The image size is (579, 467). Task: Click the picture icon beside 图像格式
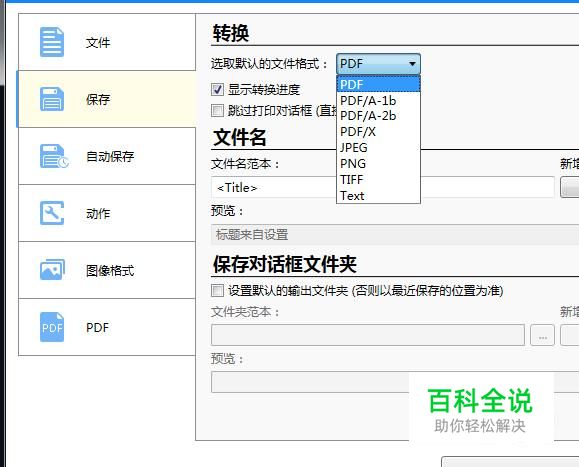tap(52, 269)
